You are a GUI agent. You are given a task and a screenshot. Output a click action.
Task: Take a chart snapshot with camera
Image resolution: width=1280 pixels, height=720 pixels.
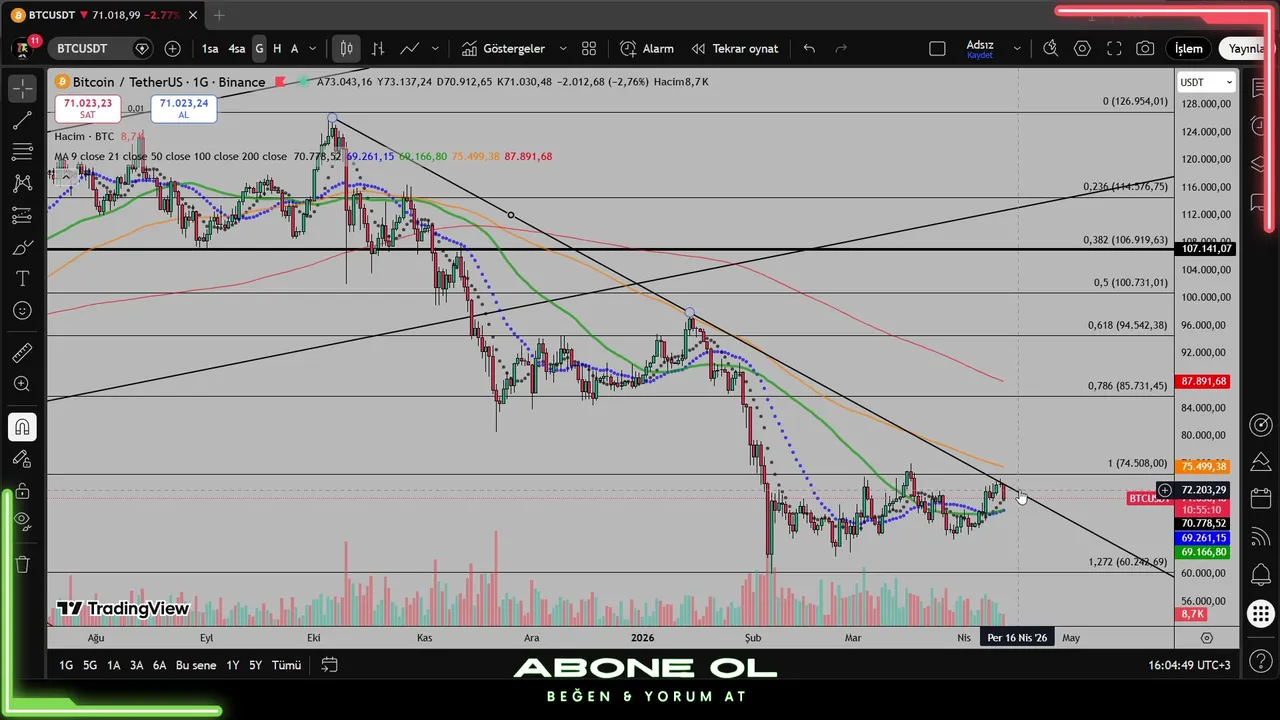[x=1145, y=48]
